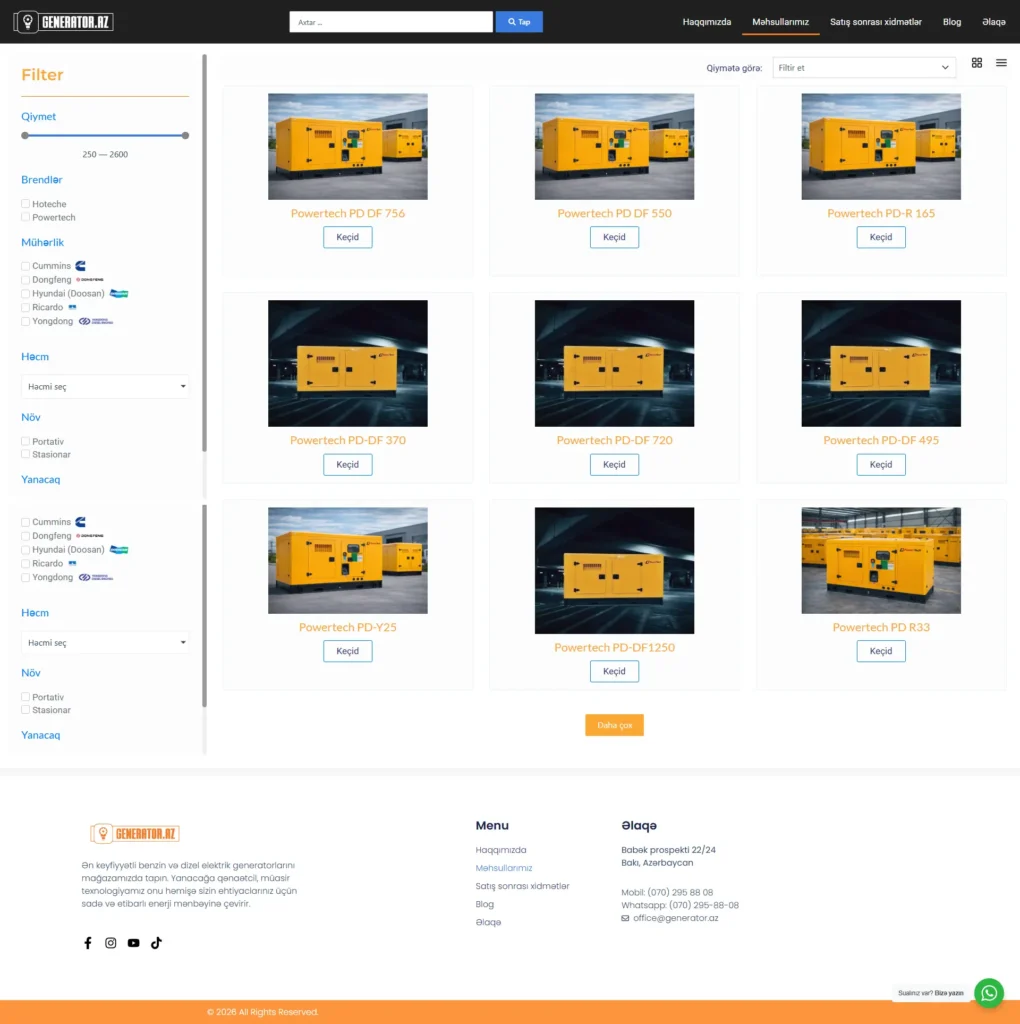This screenshot has height=1024, width=1020.
Task: Click footer Satış sonrası xidmətlər link
Action: (x=522, y=886)
